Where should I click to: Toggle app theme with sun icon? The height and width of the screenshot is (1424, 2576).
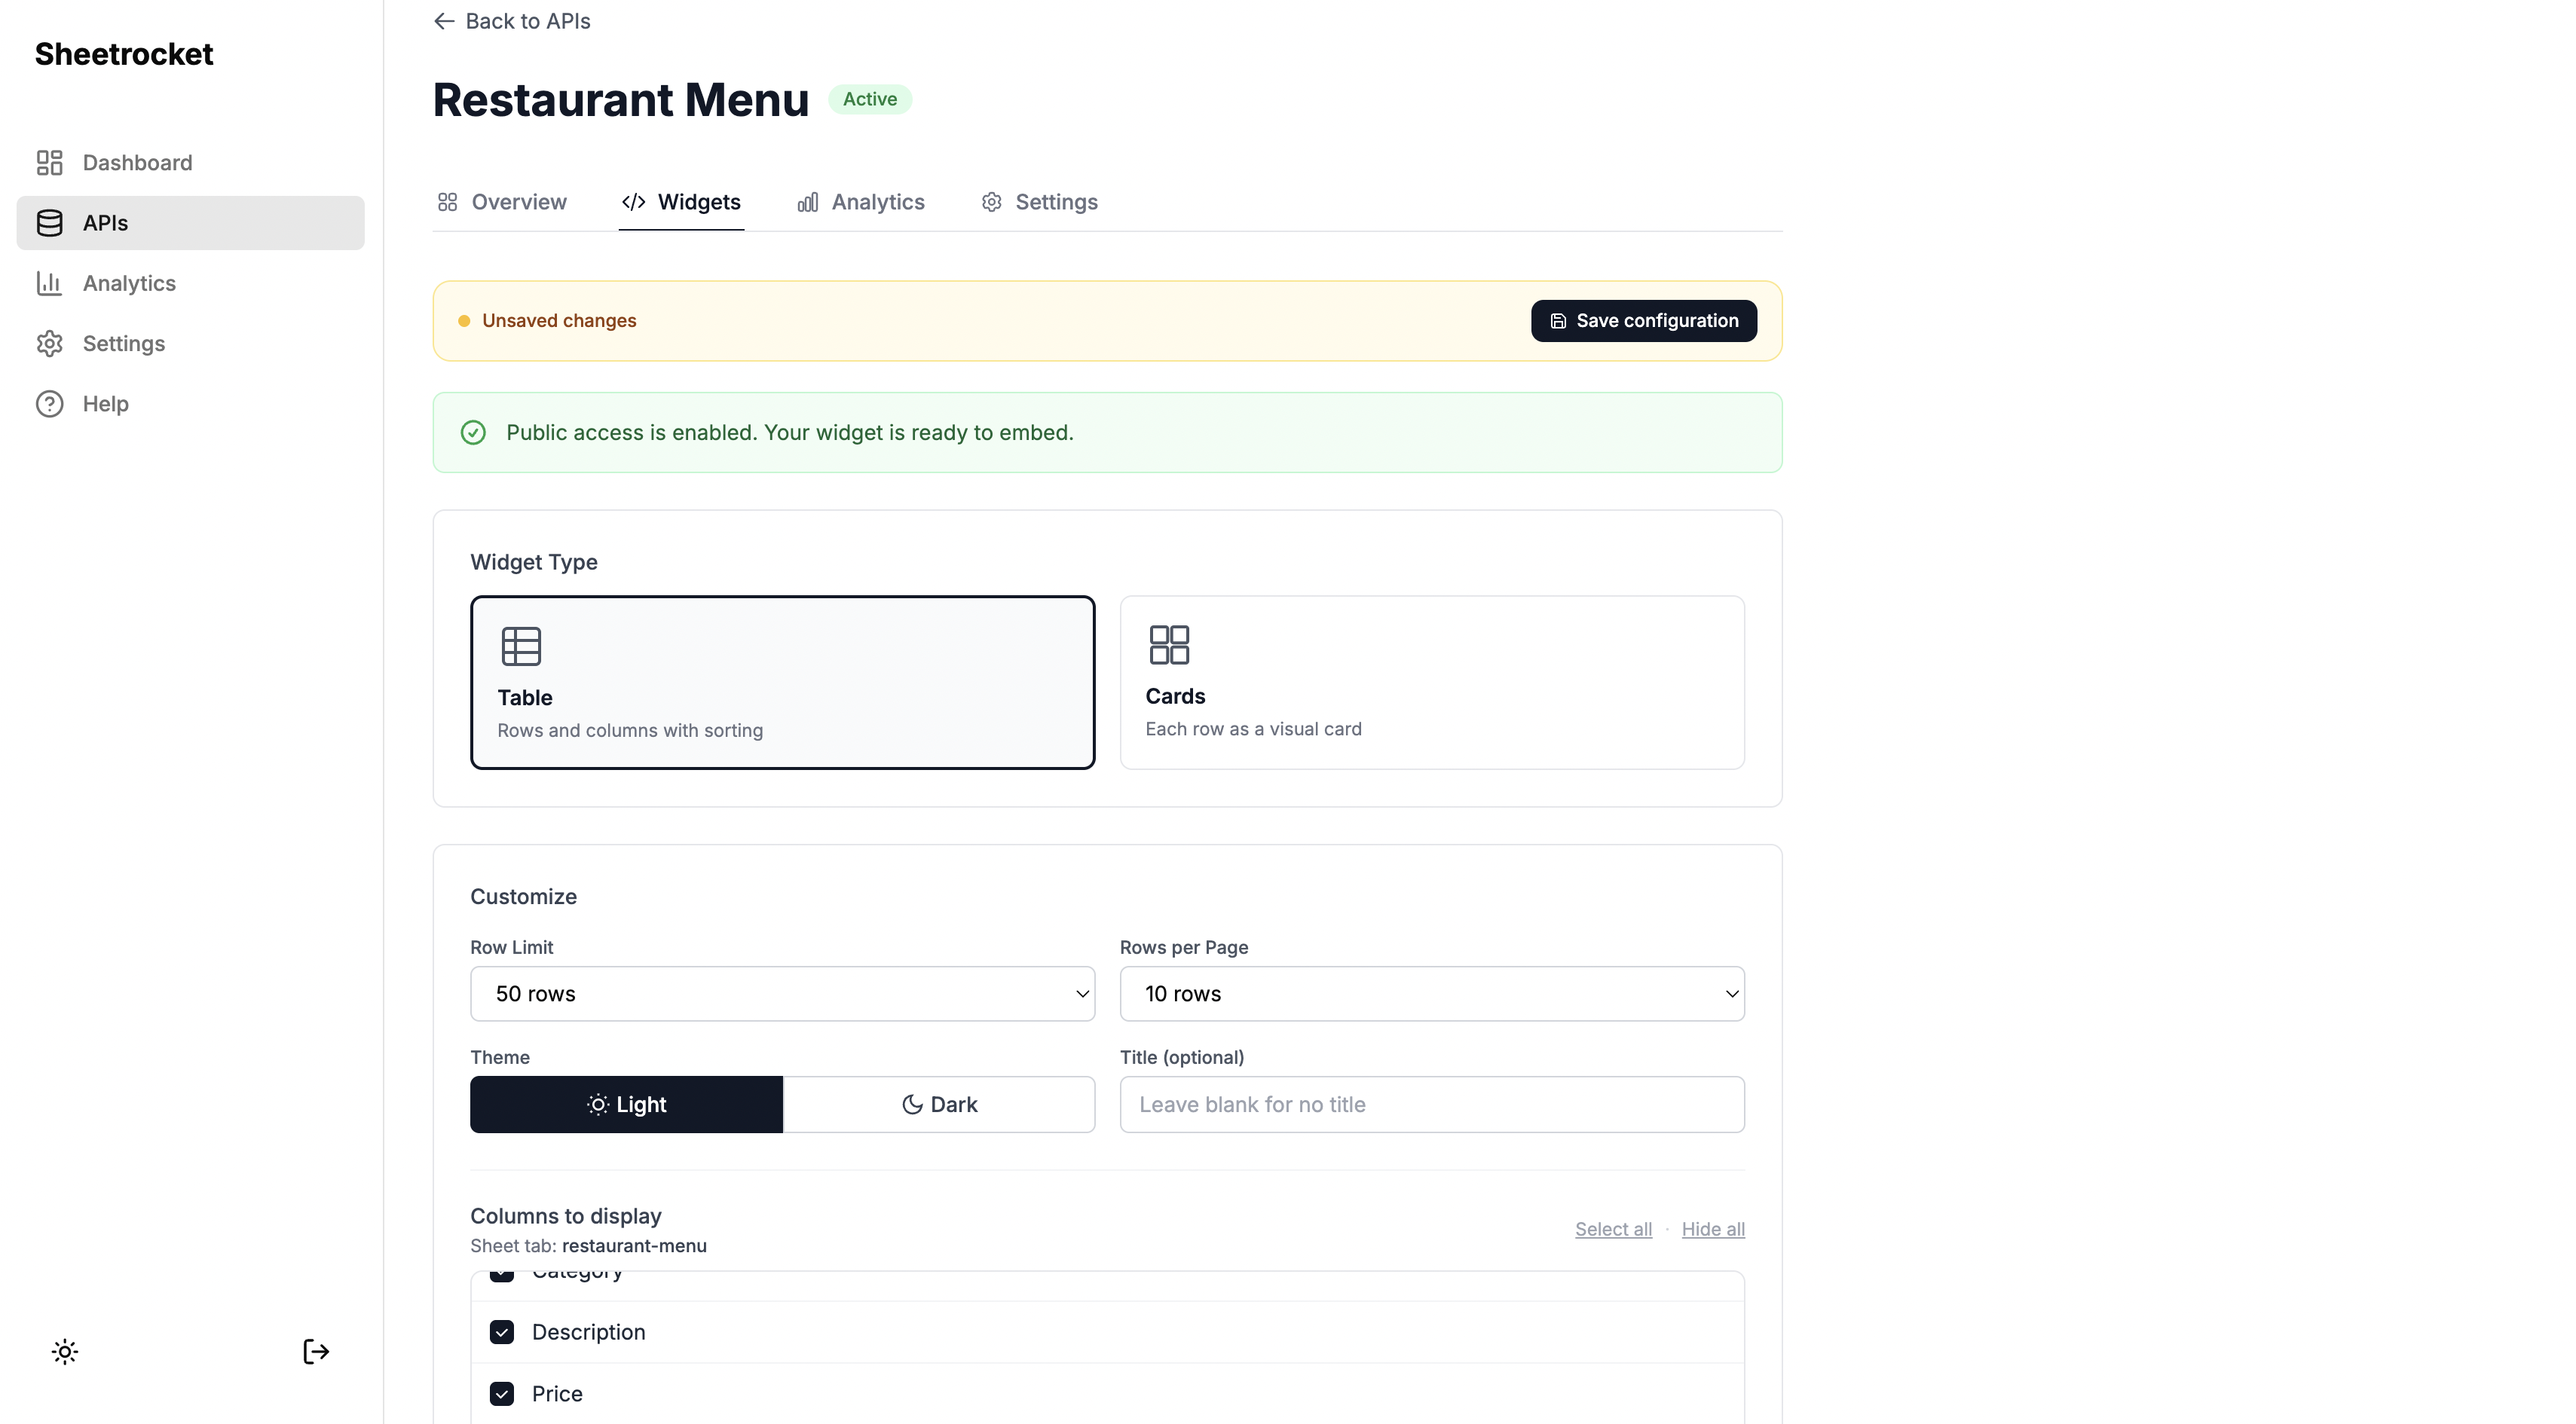click(x=65, y=1352)
